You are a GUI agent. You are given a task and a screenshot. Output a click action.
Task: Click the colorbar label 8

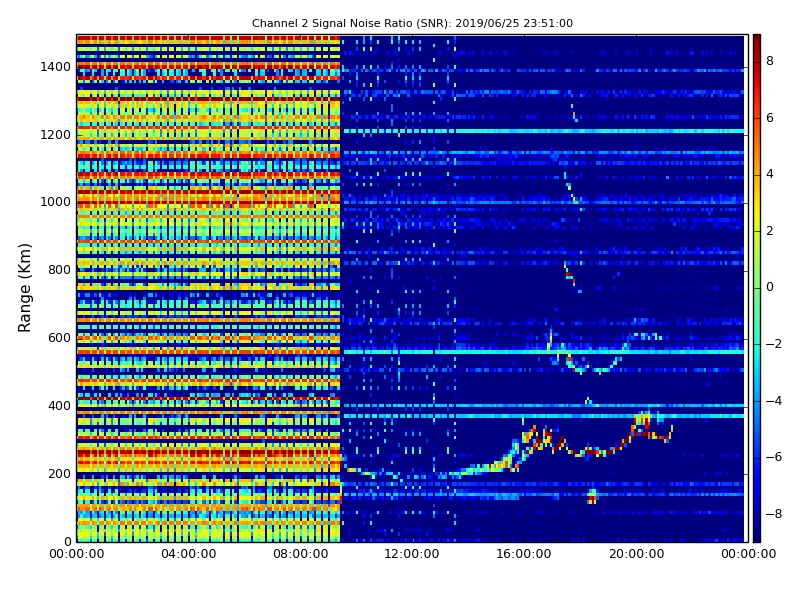point(770,61)
